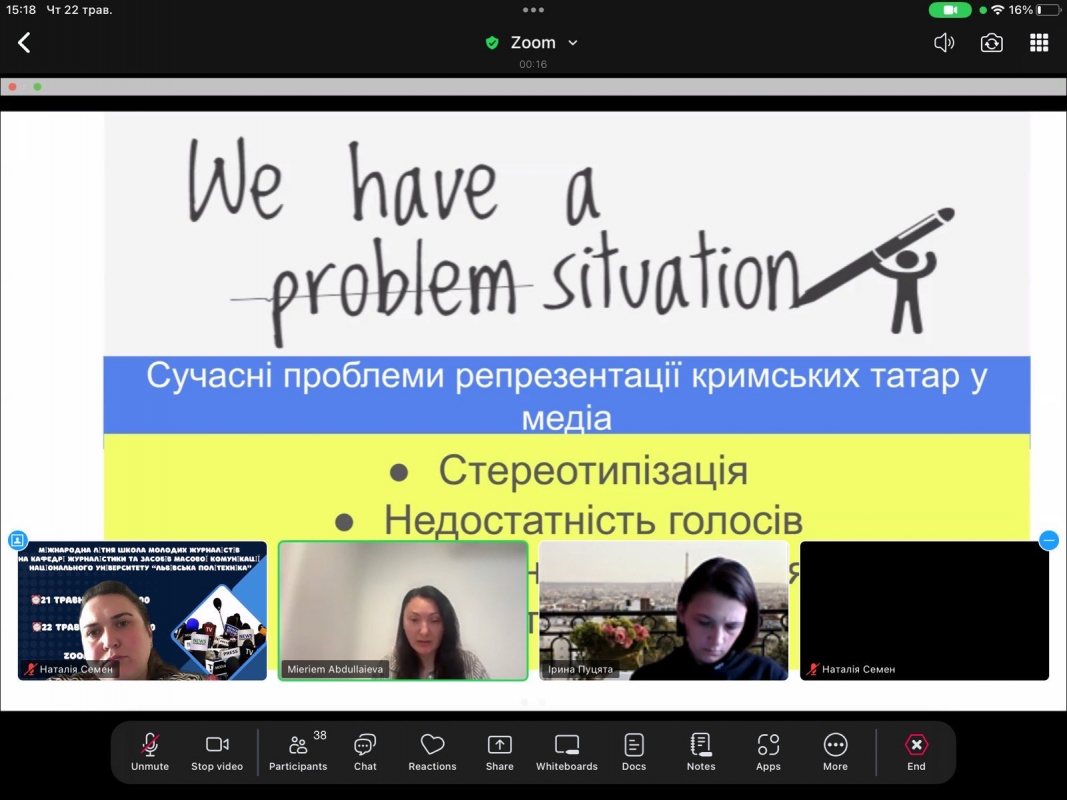The height and width of the screenshot is (800, 1067).
Task: Tap the back arrow
Action: click(x=24, y=42)
